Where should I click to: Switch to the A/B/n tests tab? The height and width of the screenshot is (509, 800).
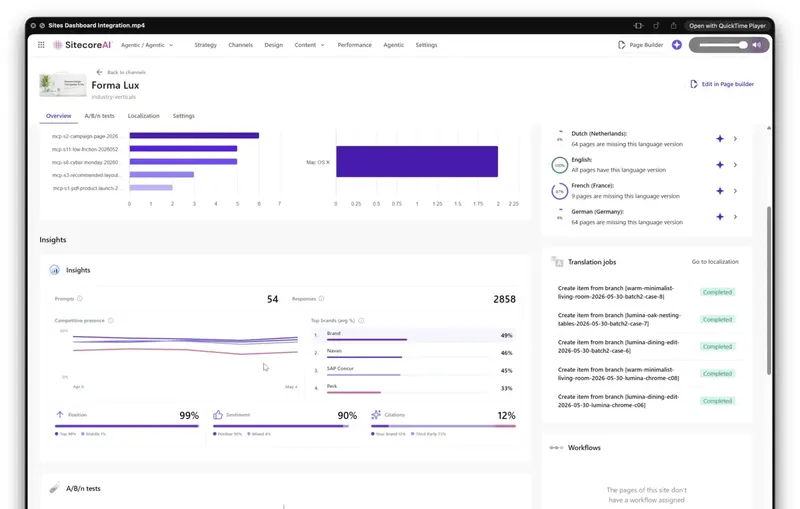coord(99,116)
